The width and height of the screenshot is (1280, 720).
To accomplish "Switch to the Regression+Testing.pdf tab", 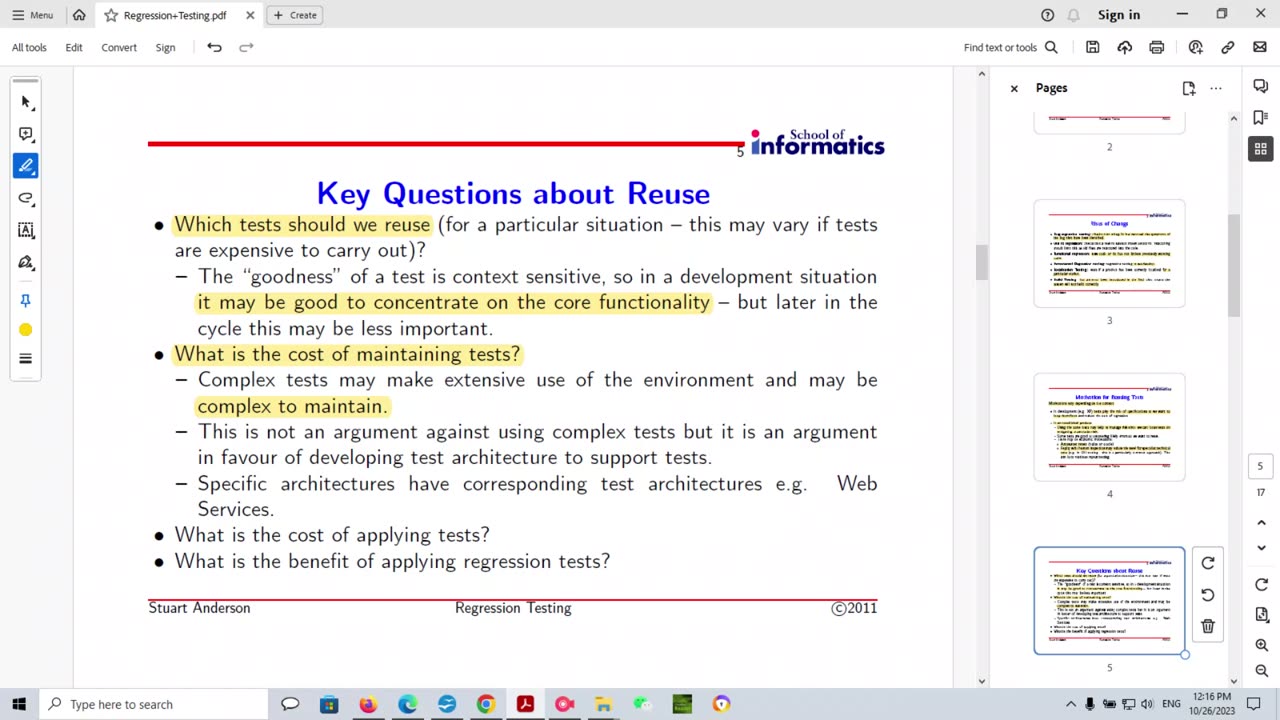I will [x=175, y=15].
